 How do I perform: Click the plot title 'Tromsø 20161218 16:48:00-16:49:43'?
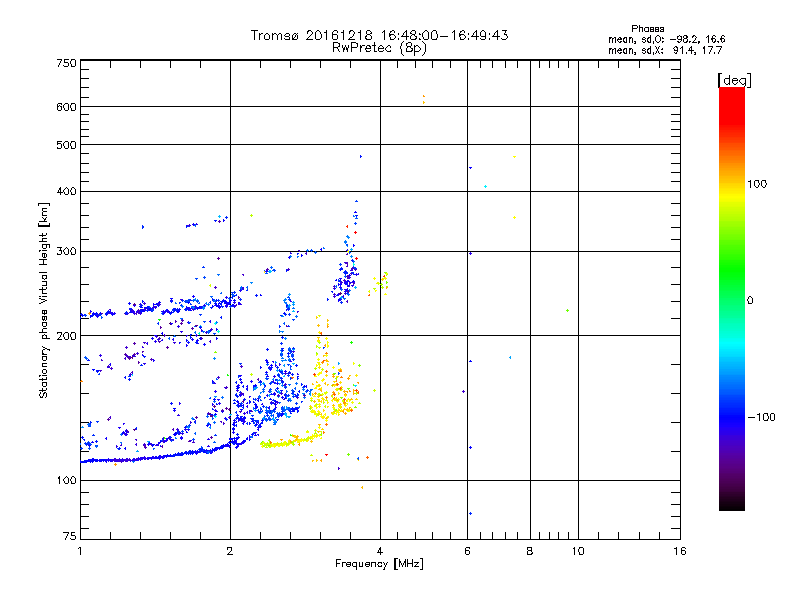(379, 35)
